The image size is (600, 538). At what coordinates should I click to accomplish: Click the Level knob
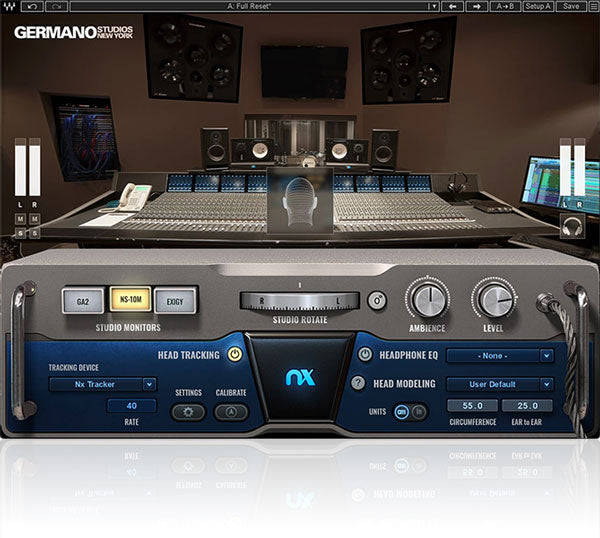pyautogui.click(x=494, y=300)
